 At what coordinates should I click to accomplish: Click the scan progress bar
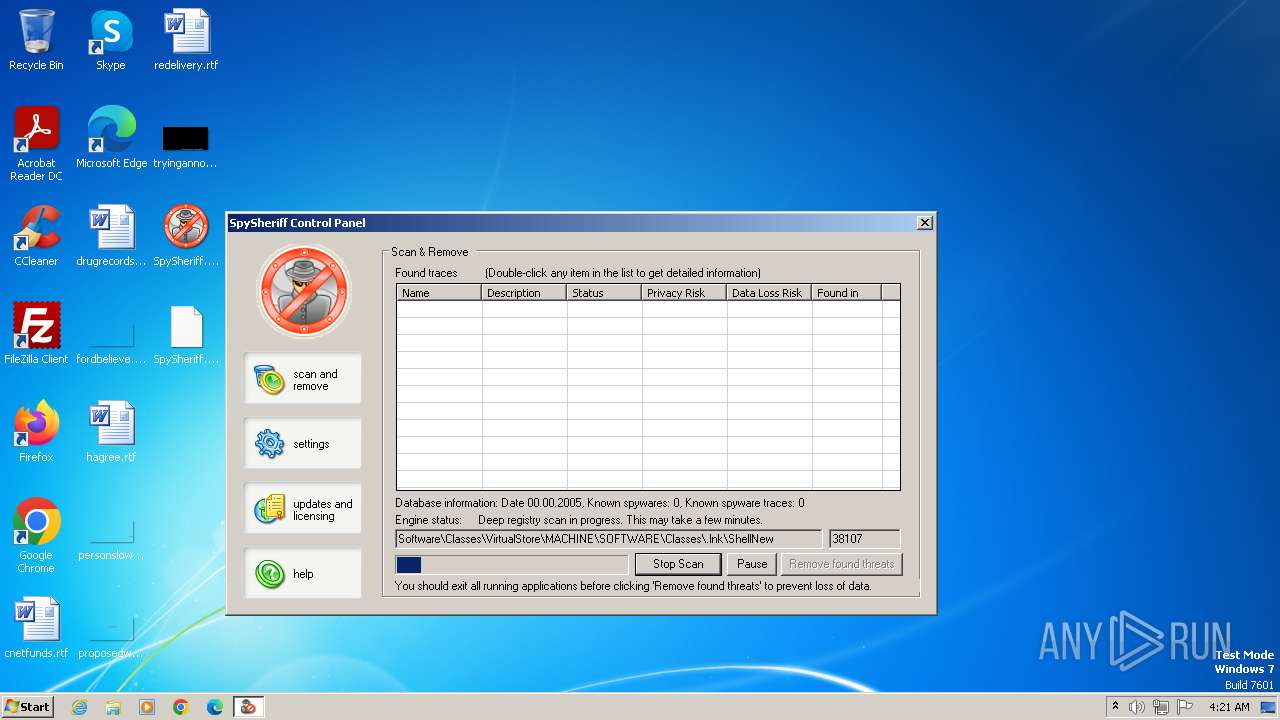511,565
